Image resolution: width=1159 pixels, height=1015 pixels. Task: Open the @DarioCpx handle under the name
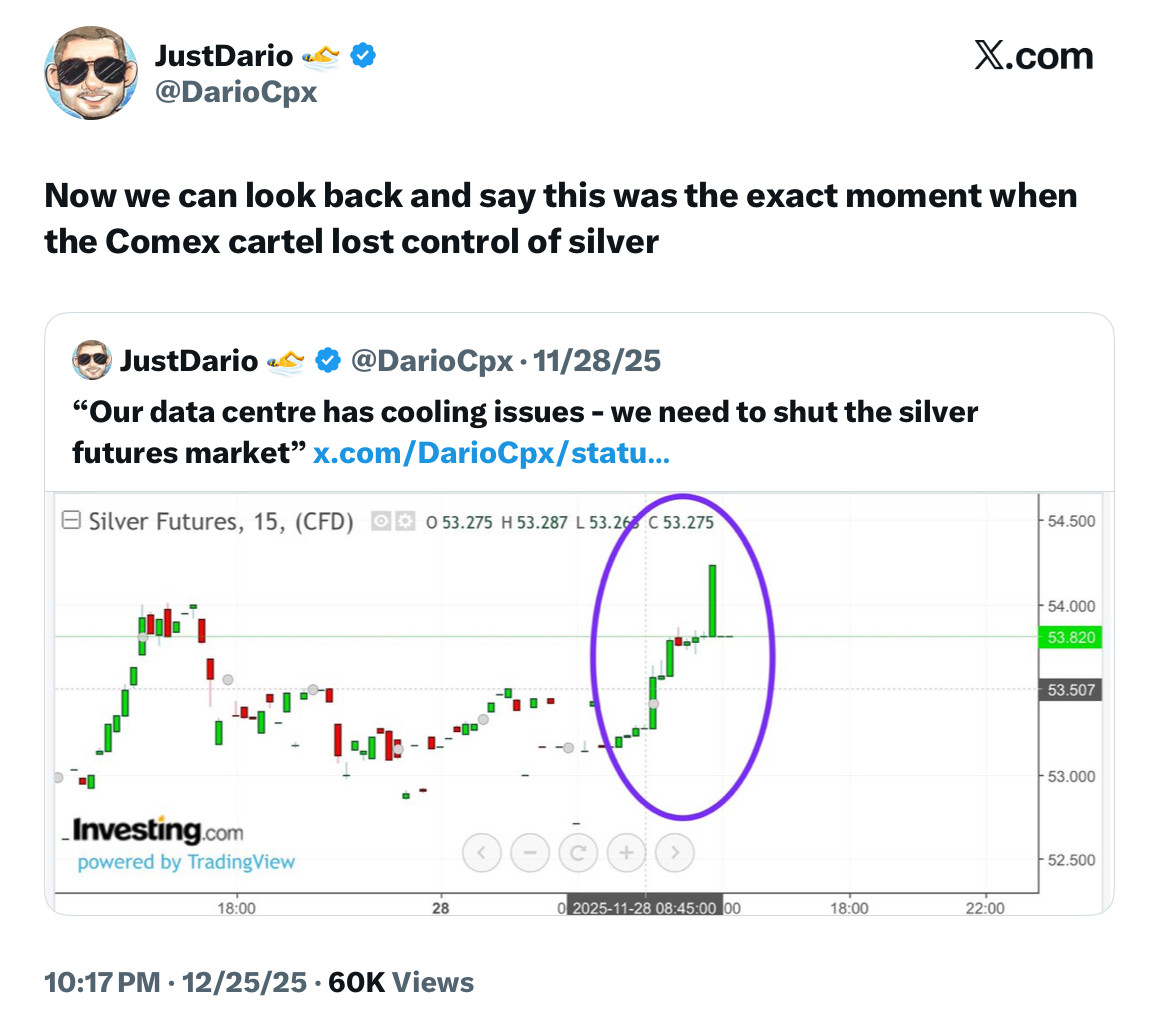click(235, 92)
